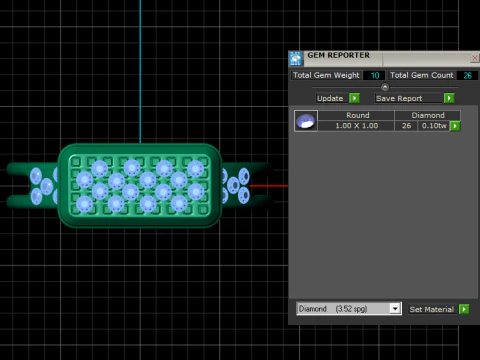
Task: Click the gem quantity cell '26' in table
Action: 406,126
